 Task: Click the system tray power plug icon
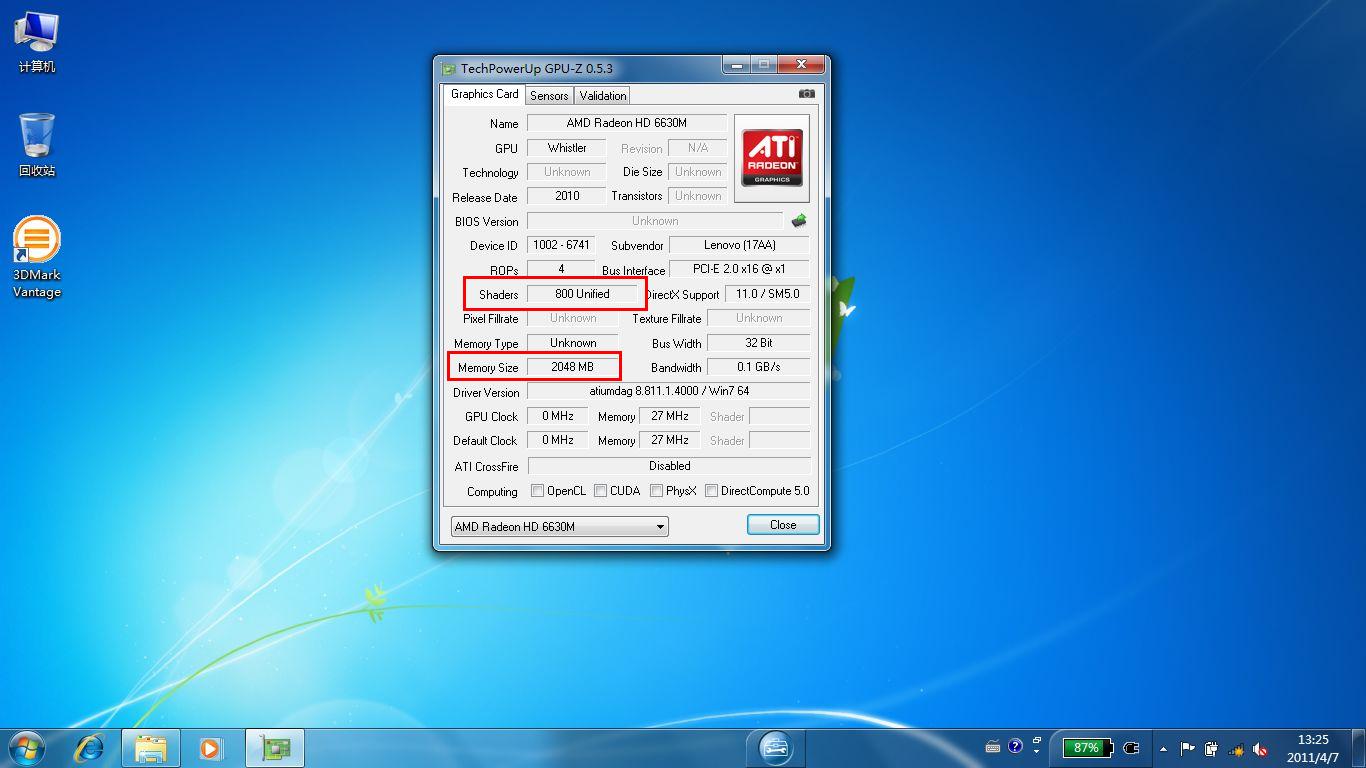[x=1211, y=748]
